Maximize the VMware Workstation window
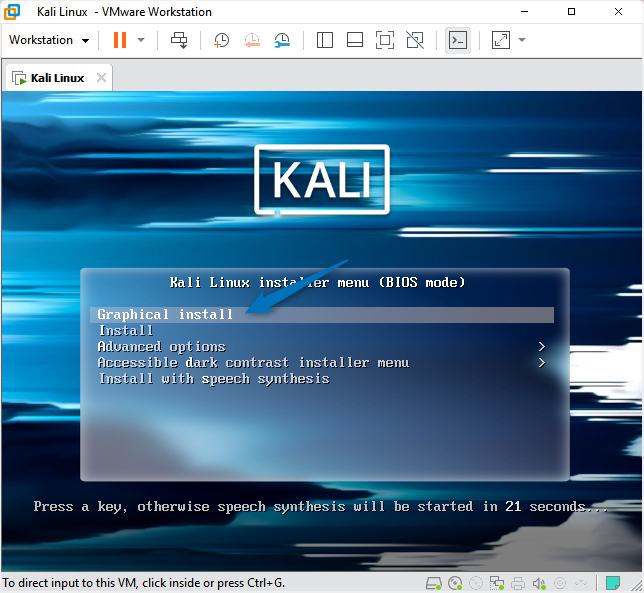This screenshot has width=644, height=593. 571,11
